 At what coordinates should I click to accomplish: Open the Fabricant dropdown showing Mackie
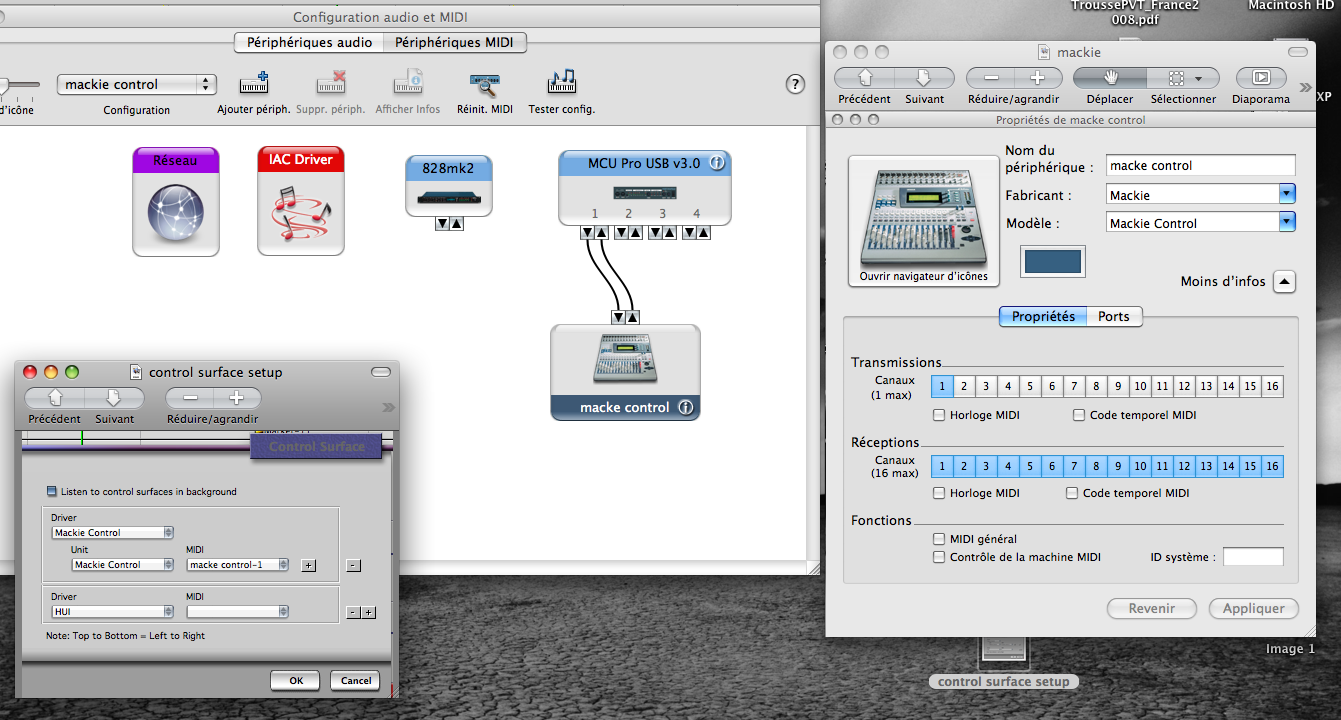pyautogui.click(x=1201, y=195)
